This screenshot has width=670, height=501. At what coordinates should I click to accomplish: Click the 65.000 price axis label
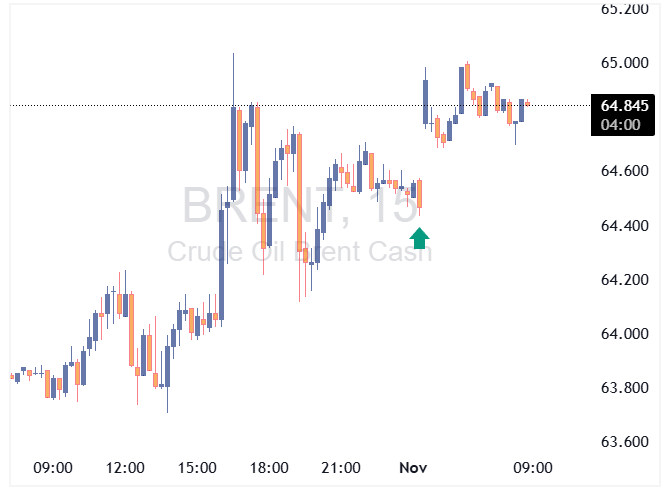click(624, 63)
